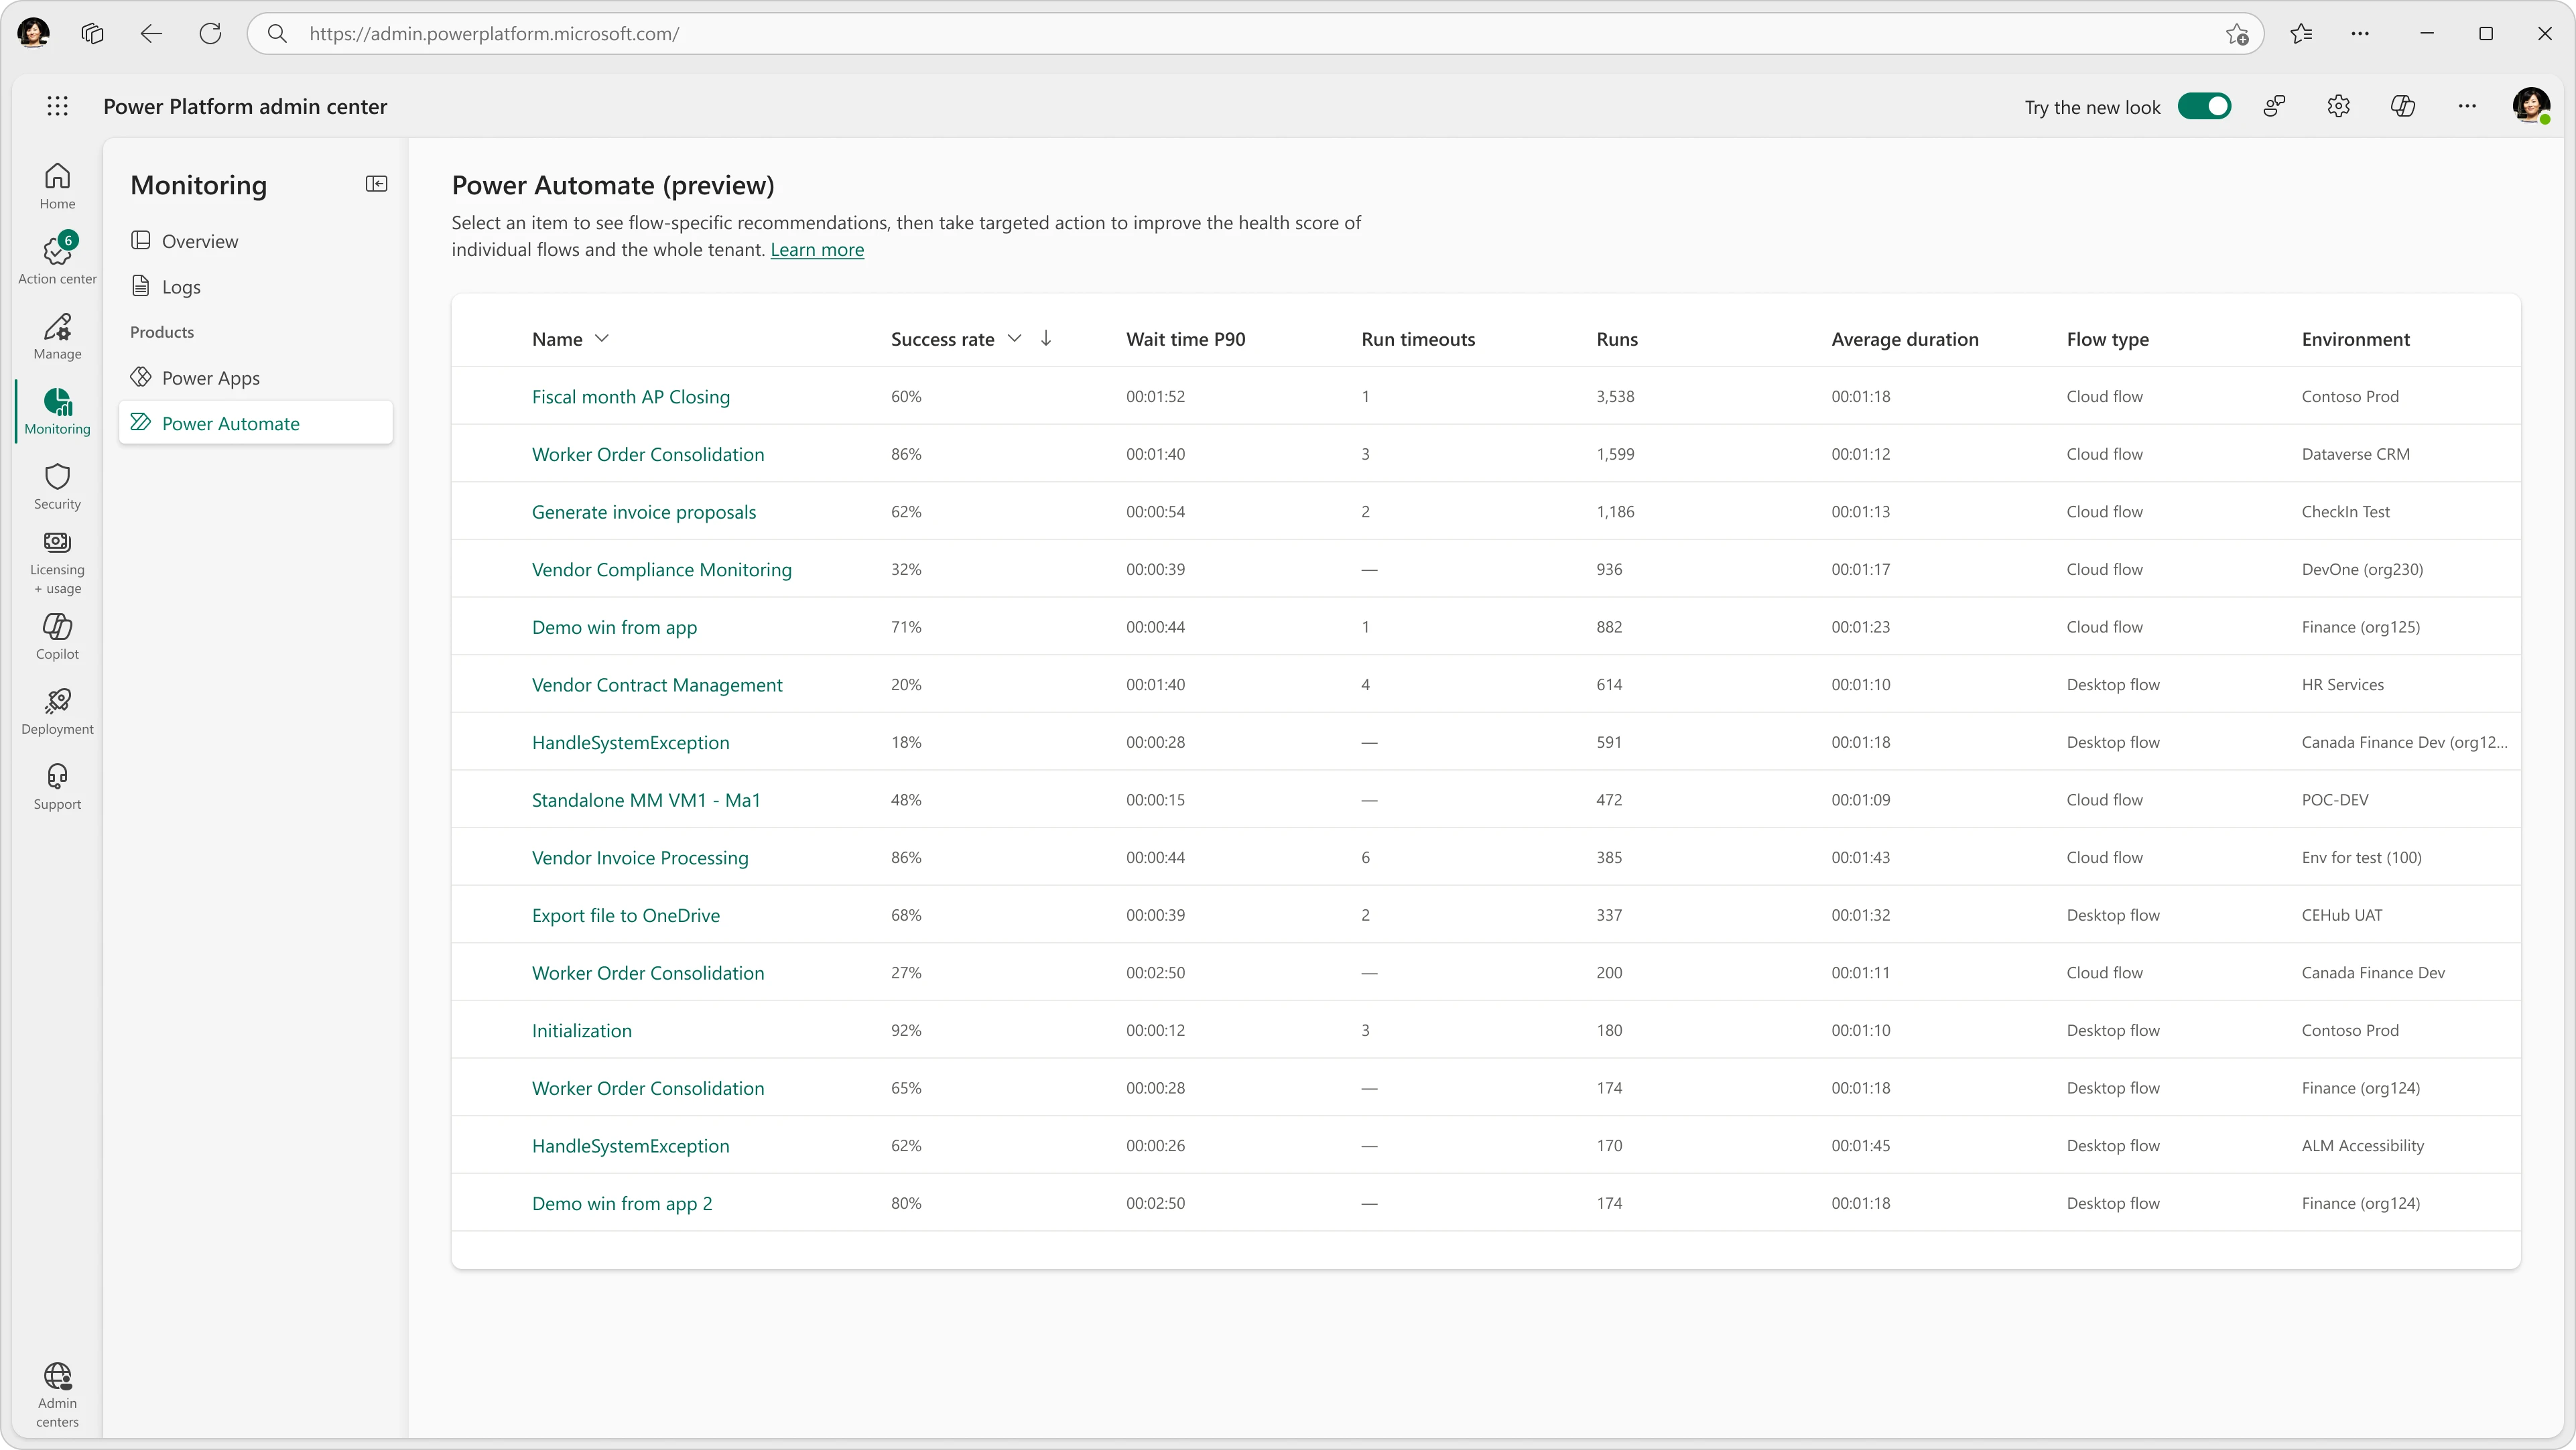Viewport: 2576px width, 1450px height.
Task: Open the More options ellipsis menu
Action: [x=2467, y=106]
